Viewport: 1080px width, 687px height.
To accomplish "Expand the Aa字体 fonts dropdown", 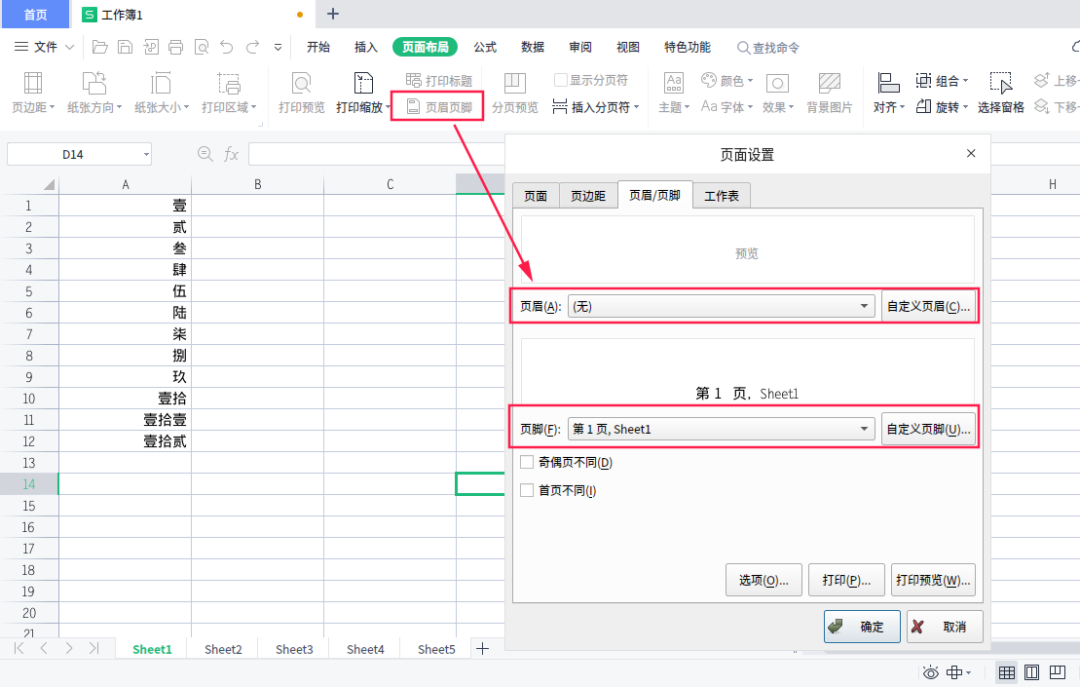I will click(750, 107).
